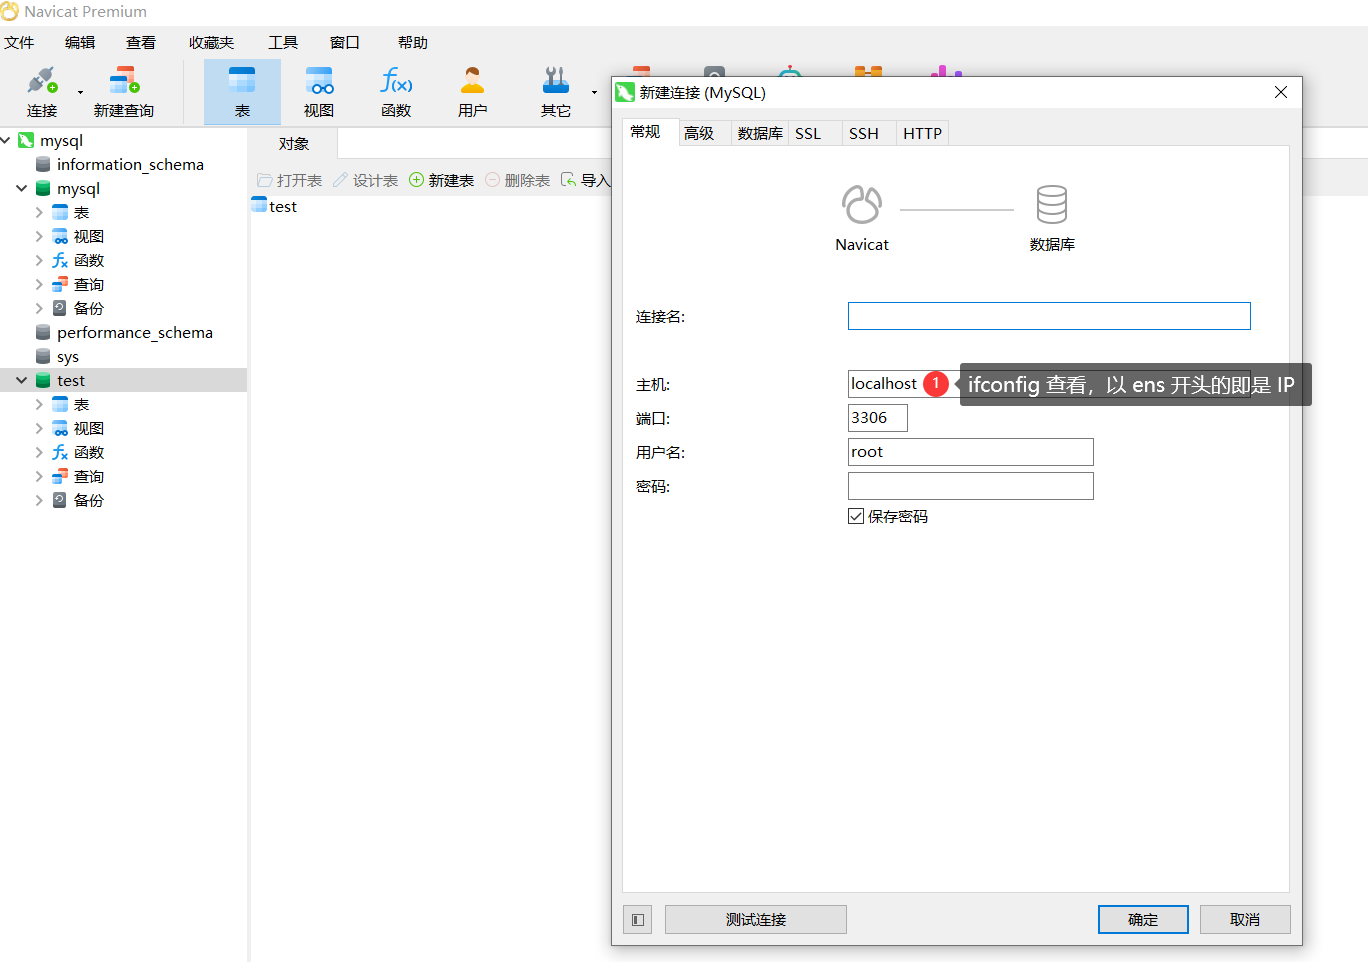Screen dimensions: 1368x962
Task: Expand 备份 under test database
Action: coord(39,500)
